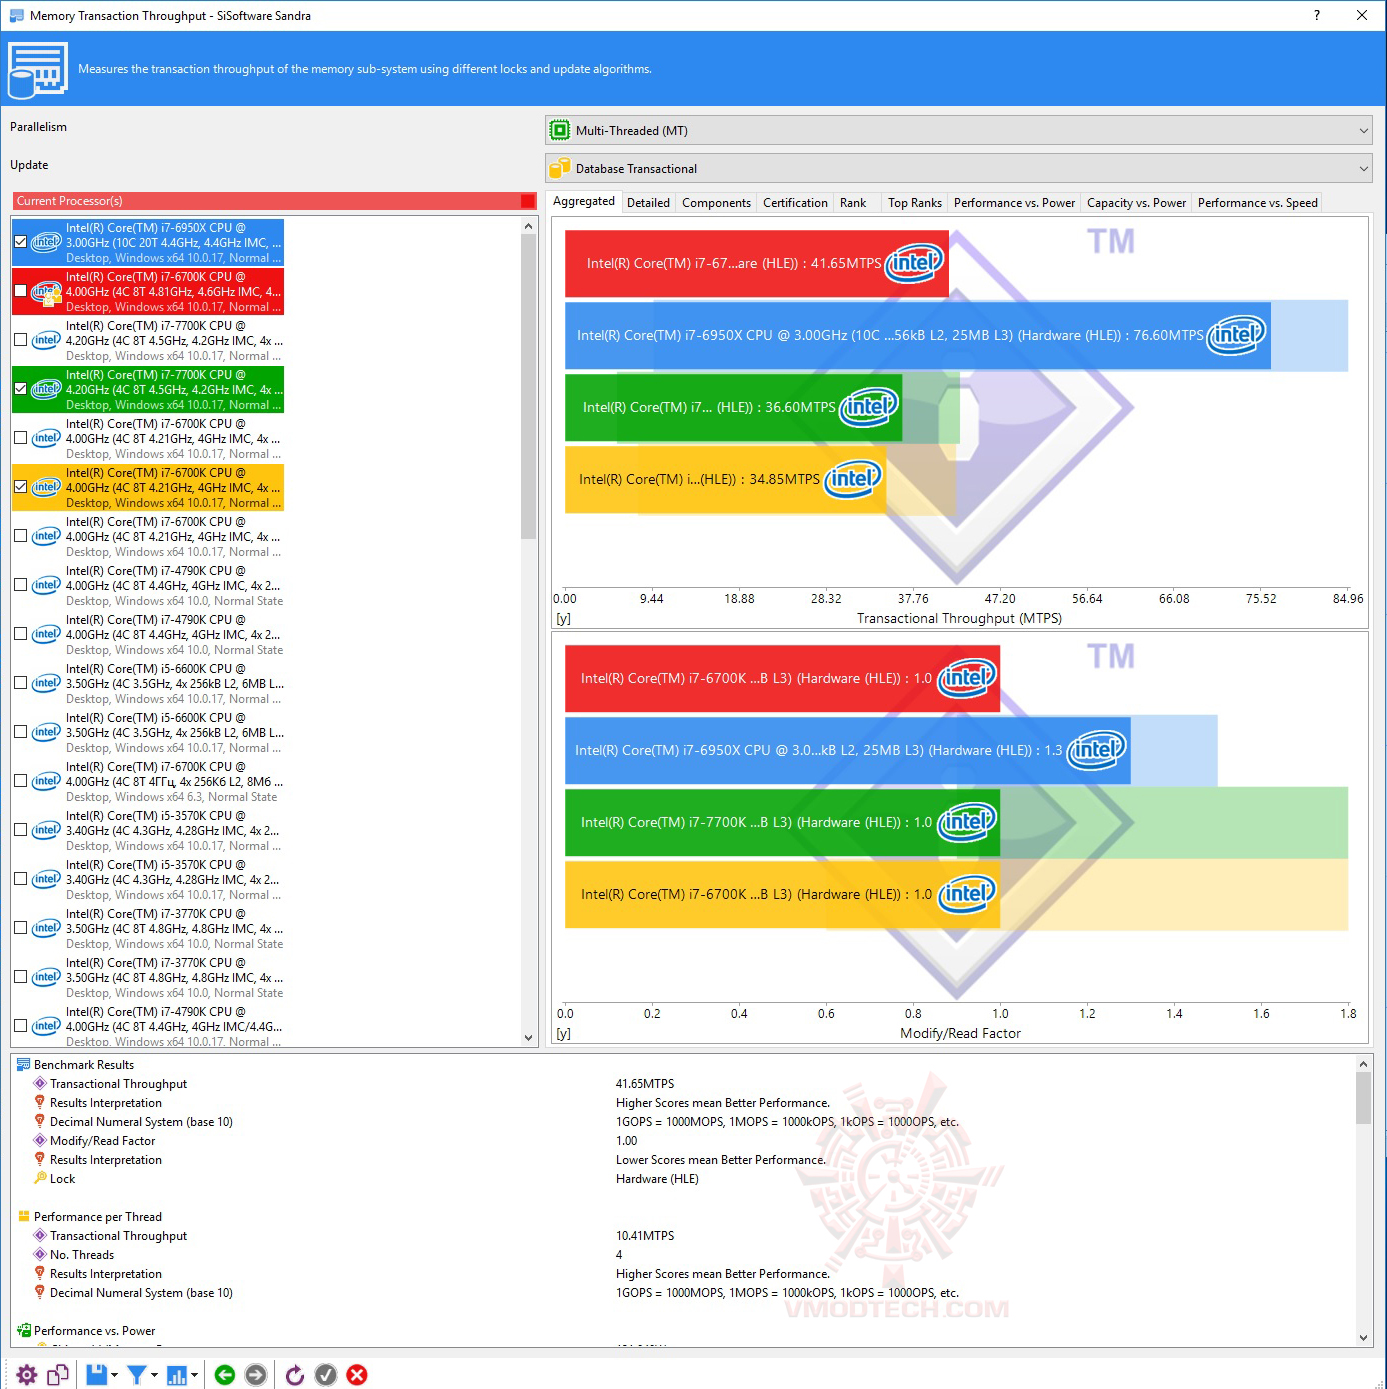Check the unhighlighted i7-7700K checkbox
Image resolution: width=1387 pixels, height=1389 pixels.
[21, 340]
